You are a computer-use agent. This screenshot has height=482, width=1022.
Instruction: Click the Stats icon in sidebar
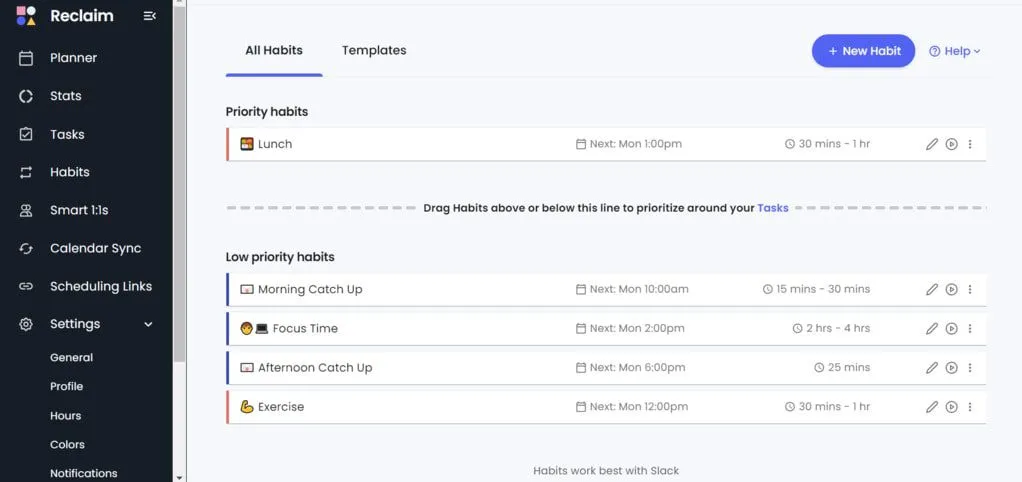27,96
